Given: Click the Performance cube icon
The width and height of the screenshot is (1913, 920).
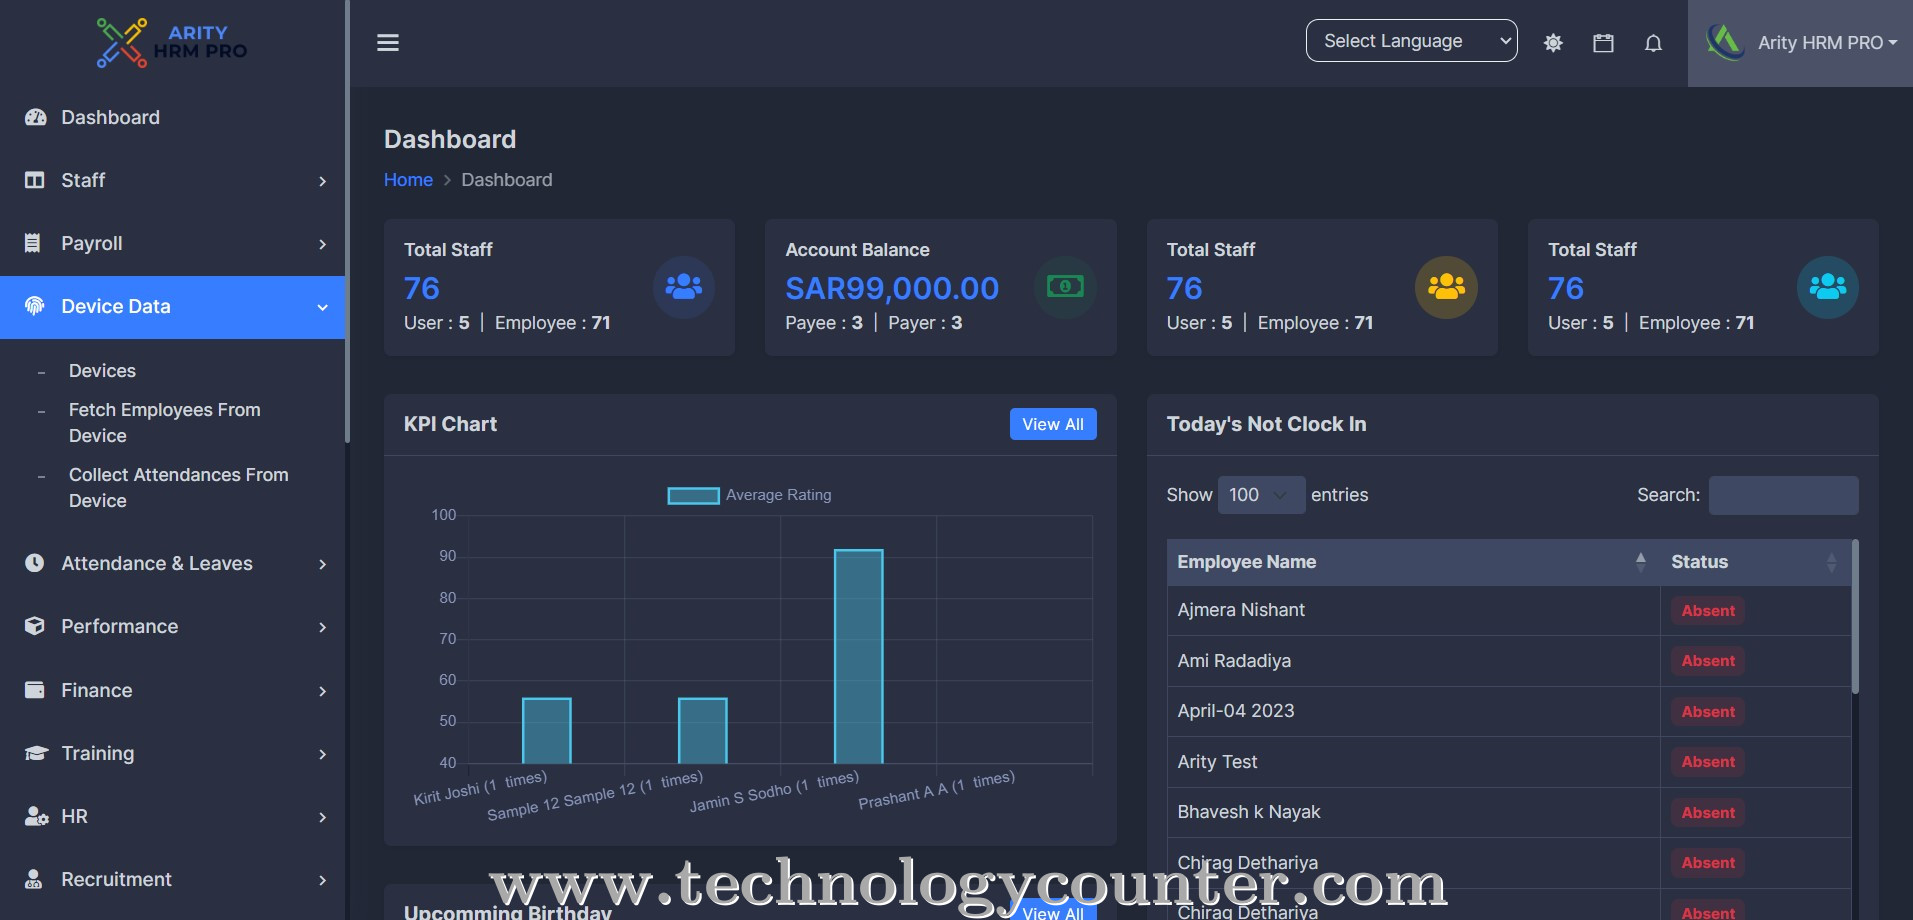Looking at the screenshot, I should (x=35, y=626).
